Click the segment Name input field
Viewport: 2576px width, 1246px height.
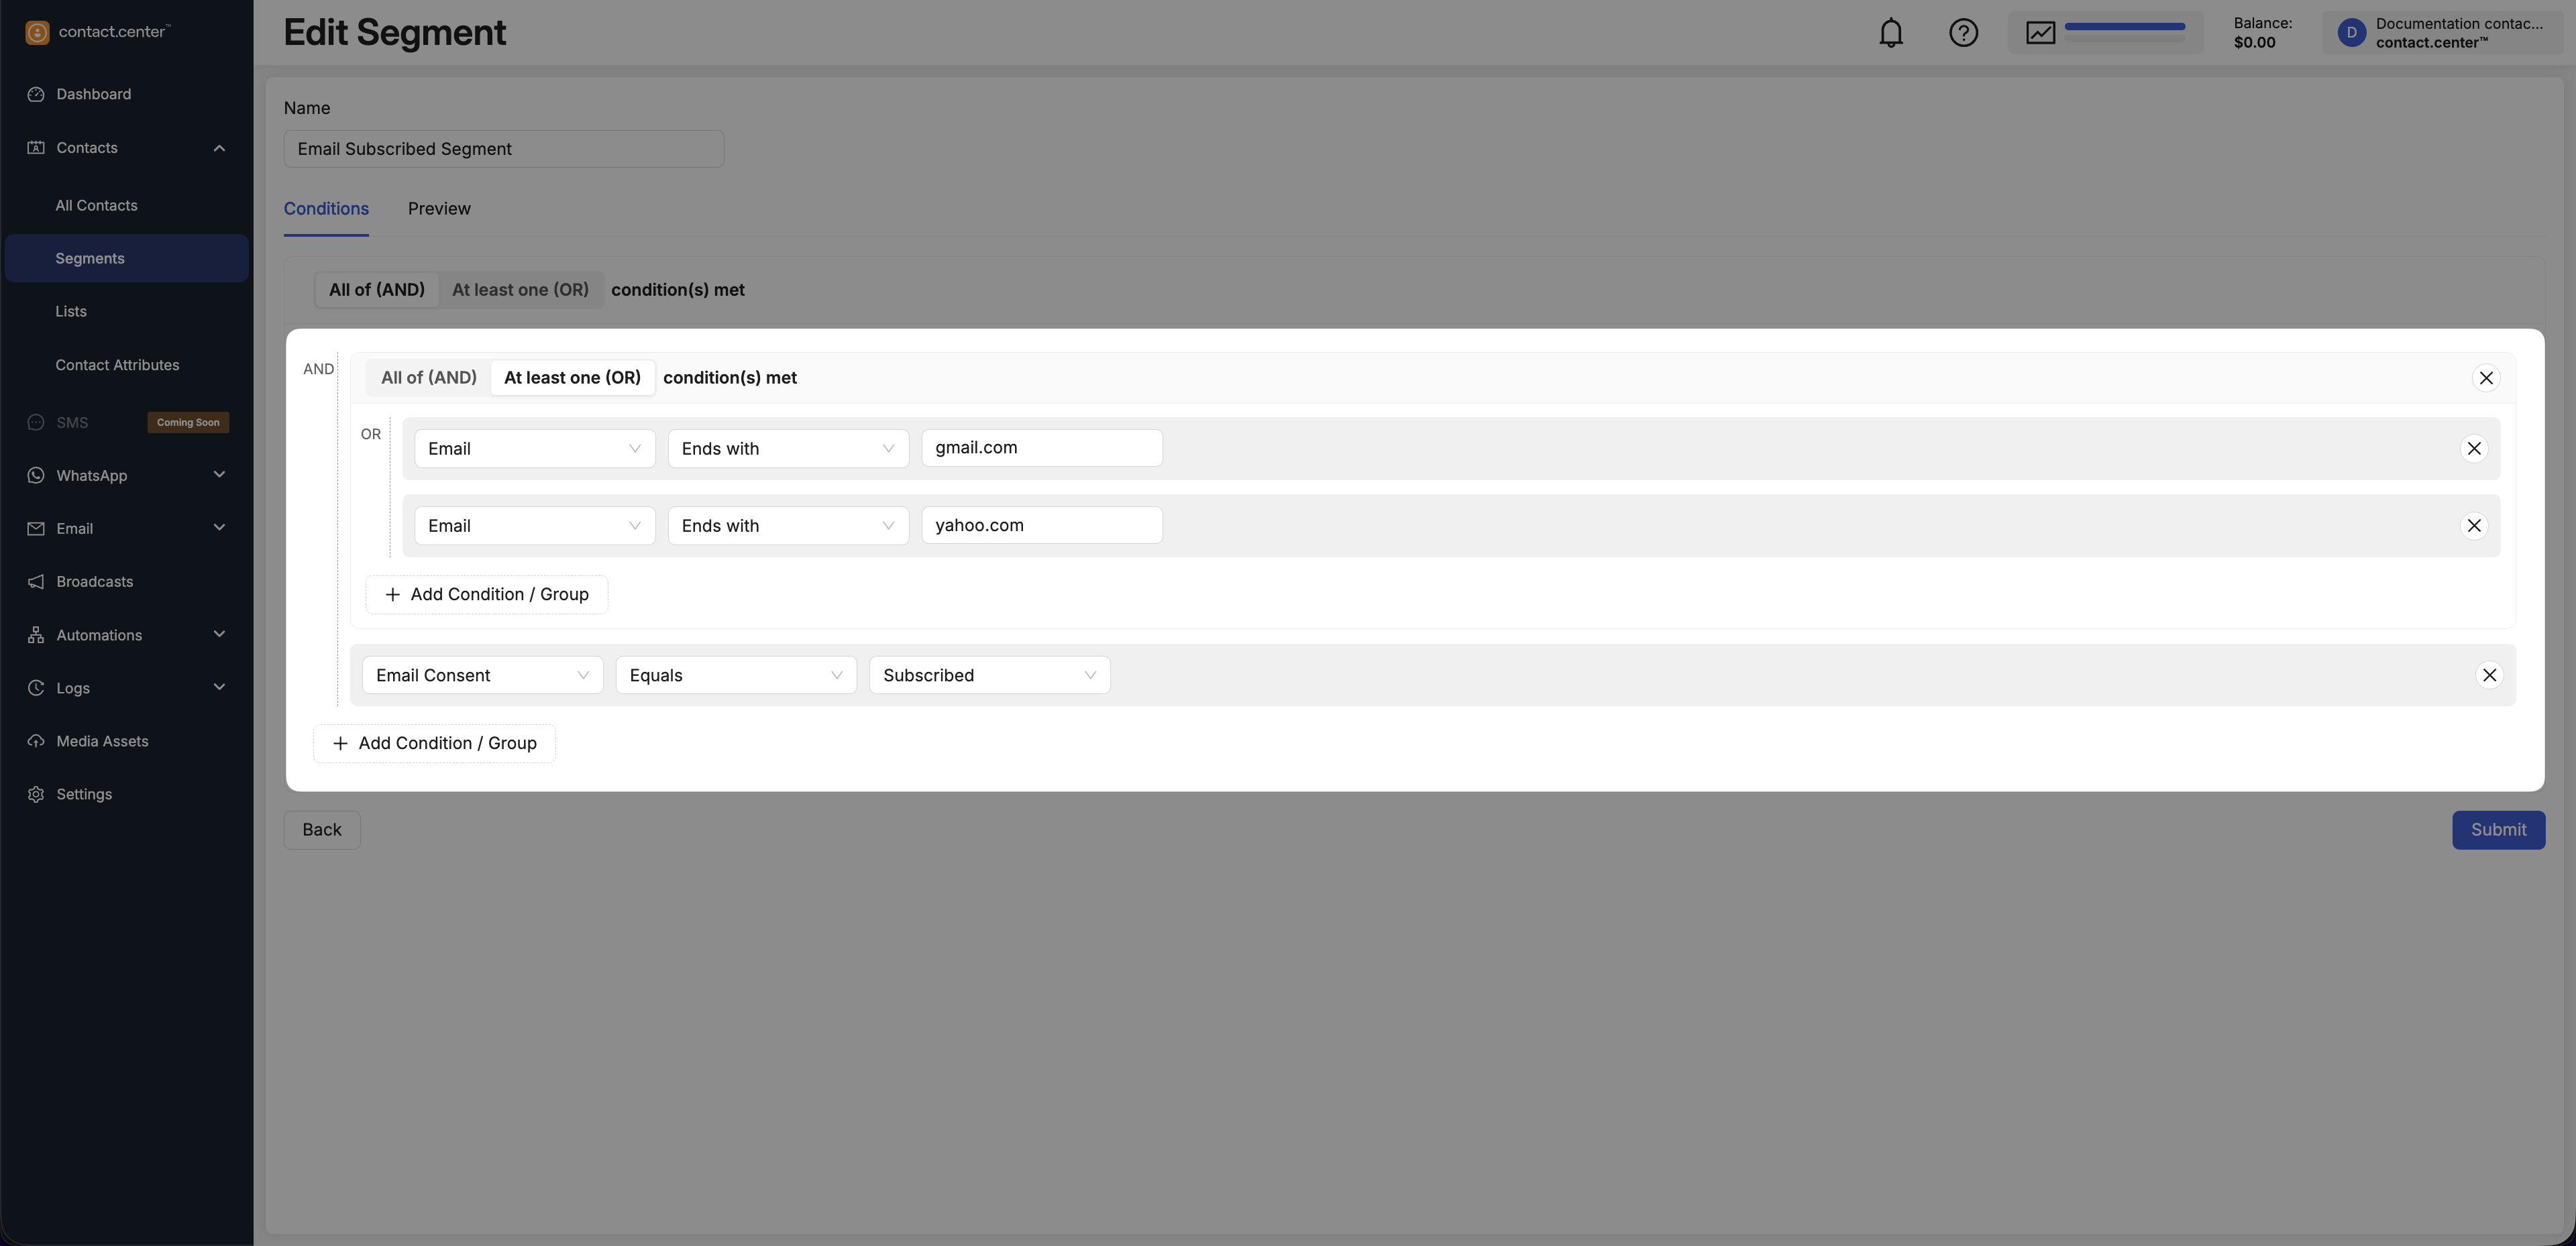click(503, 149)
